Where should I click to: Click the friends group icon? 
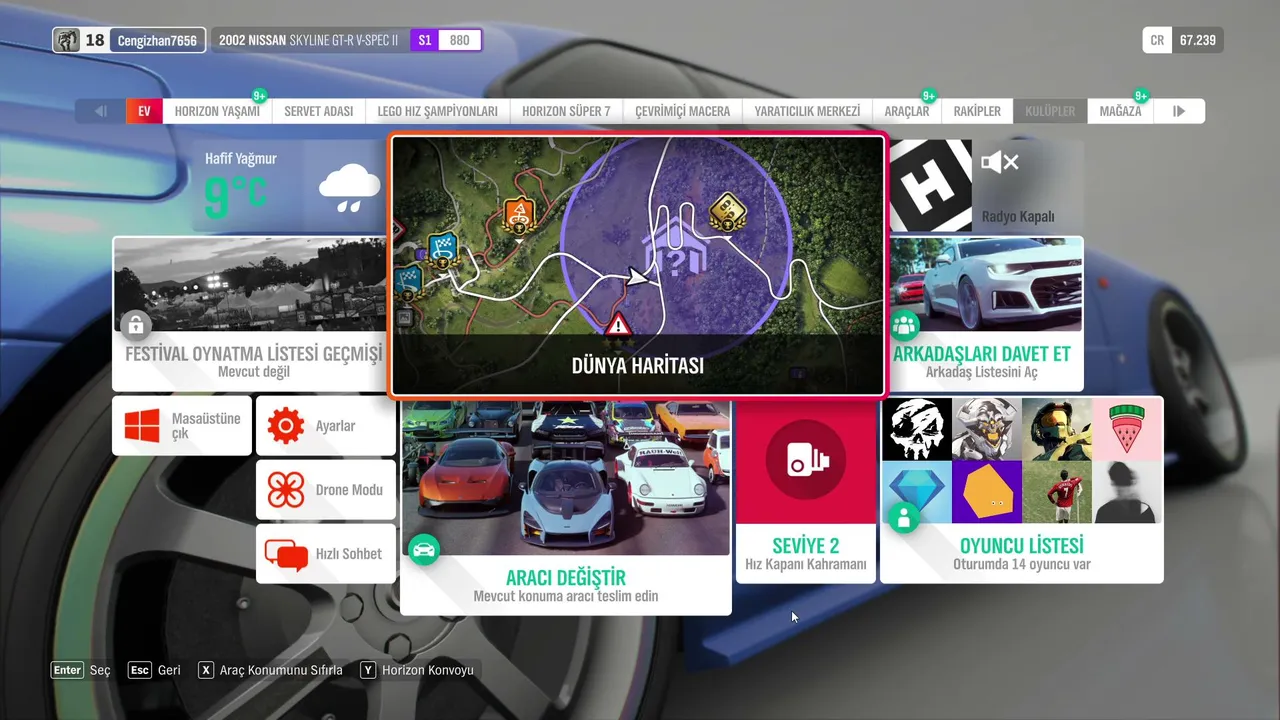(x=905, y=324)
